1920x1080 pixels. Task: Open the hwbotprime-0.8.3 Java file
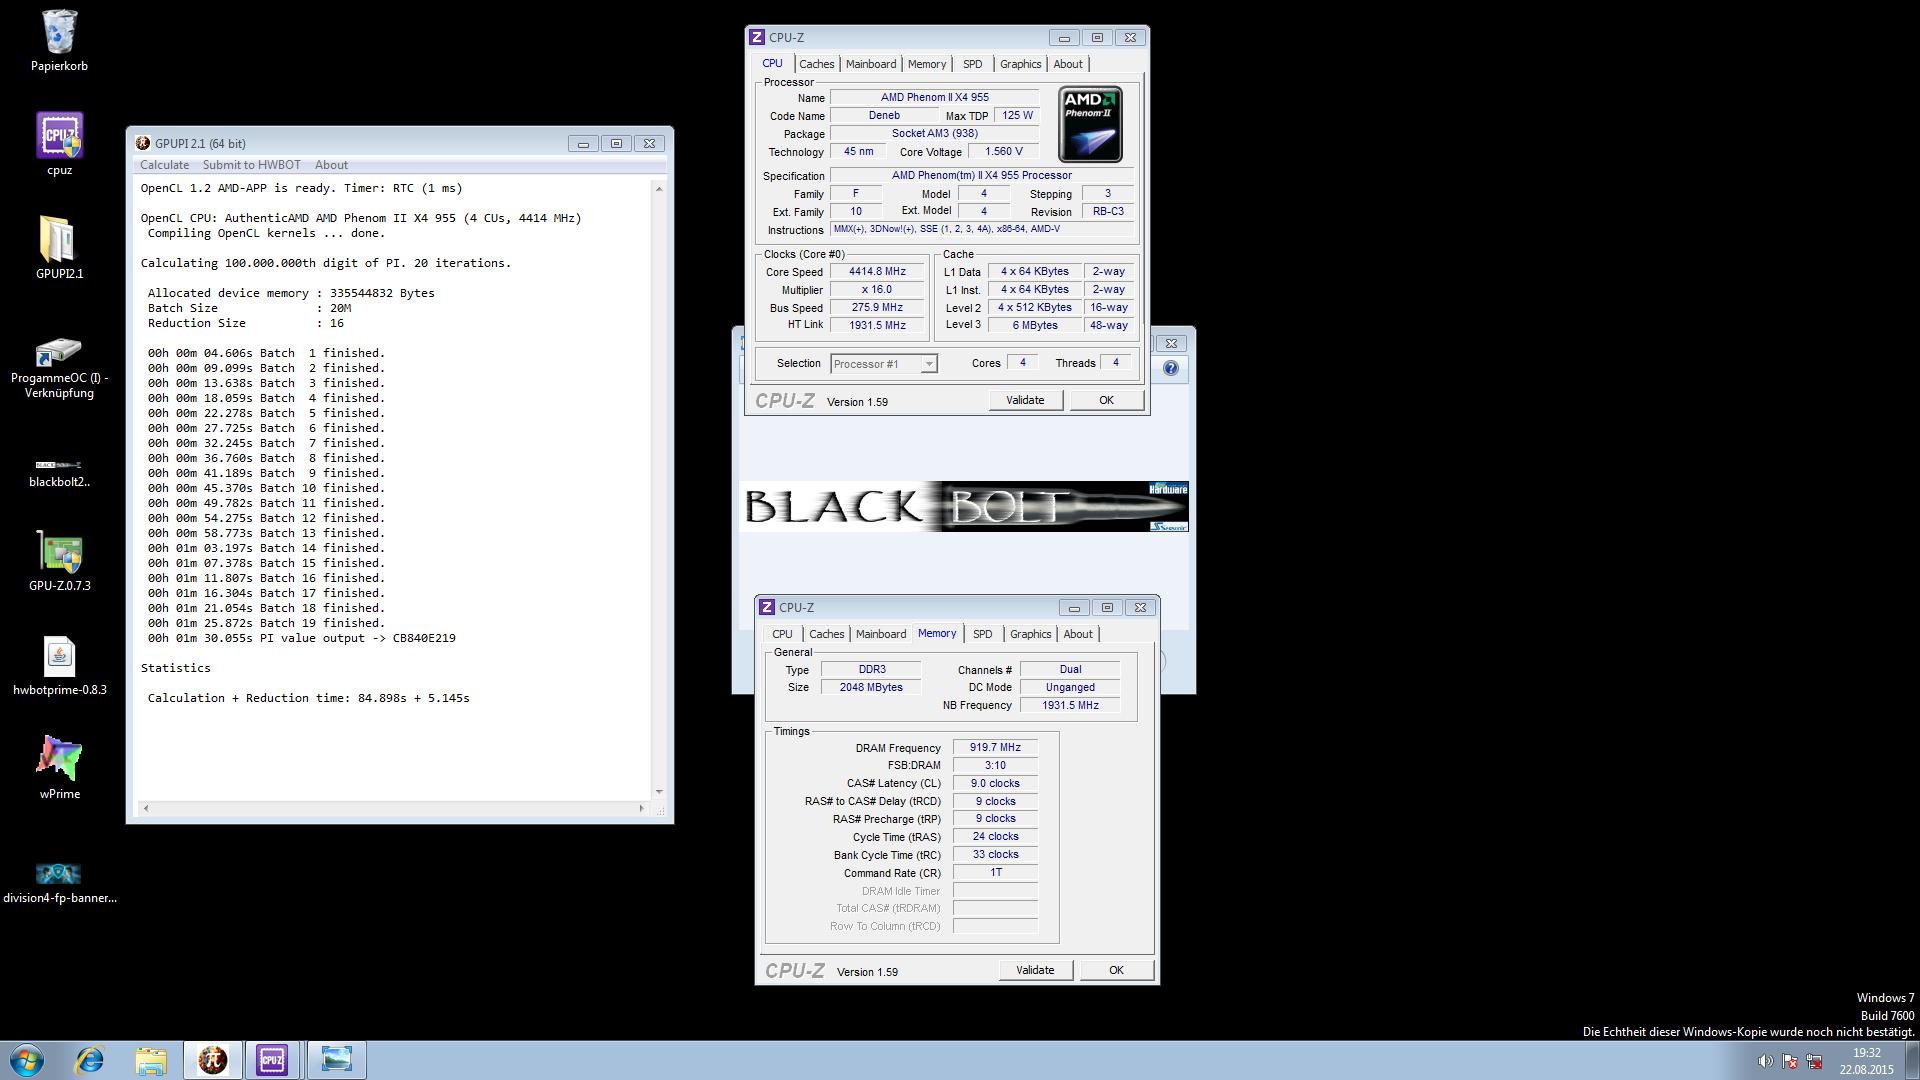(x=59, y=666)
